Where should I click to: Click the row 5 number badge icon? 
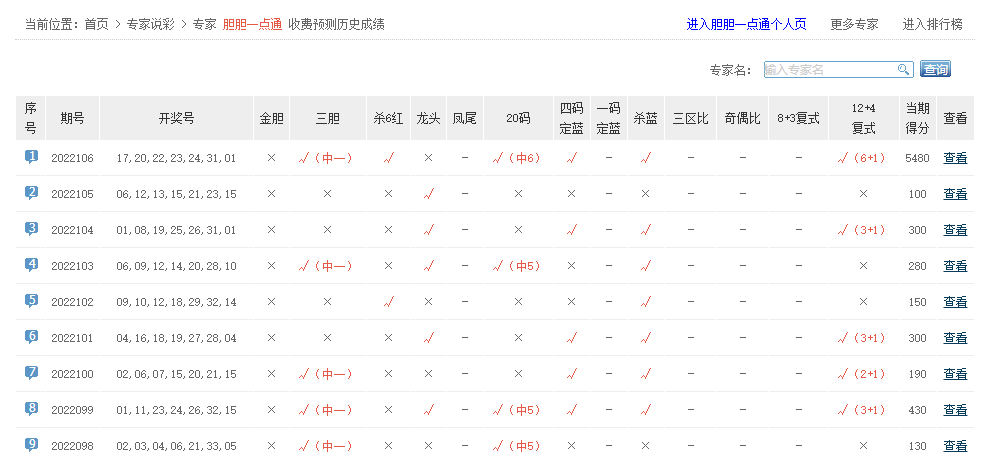click(31, 301)
